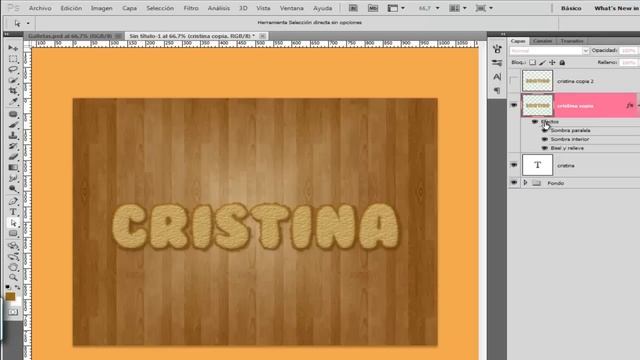Viewport: 640px width, 360px height.
Task: Open the Paragraph panel icon
Action: pyautogui.click(x=497, y=90)
